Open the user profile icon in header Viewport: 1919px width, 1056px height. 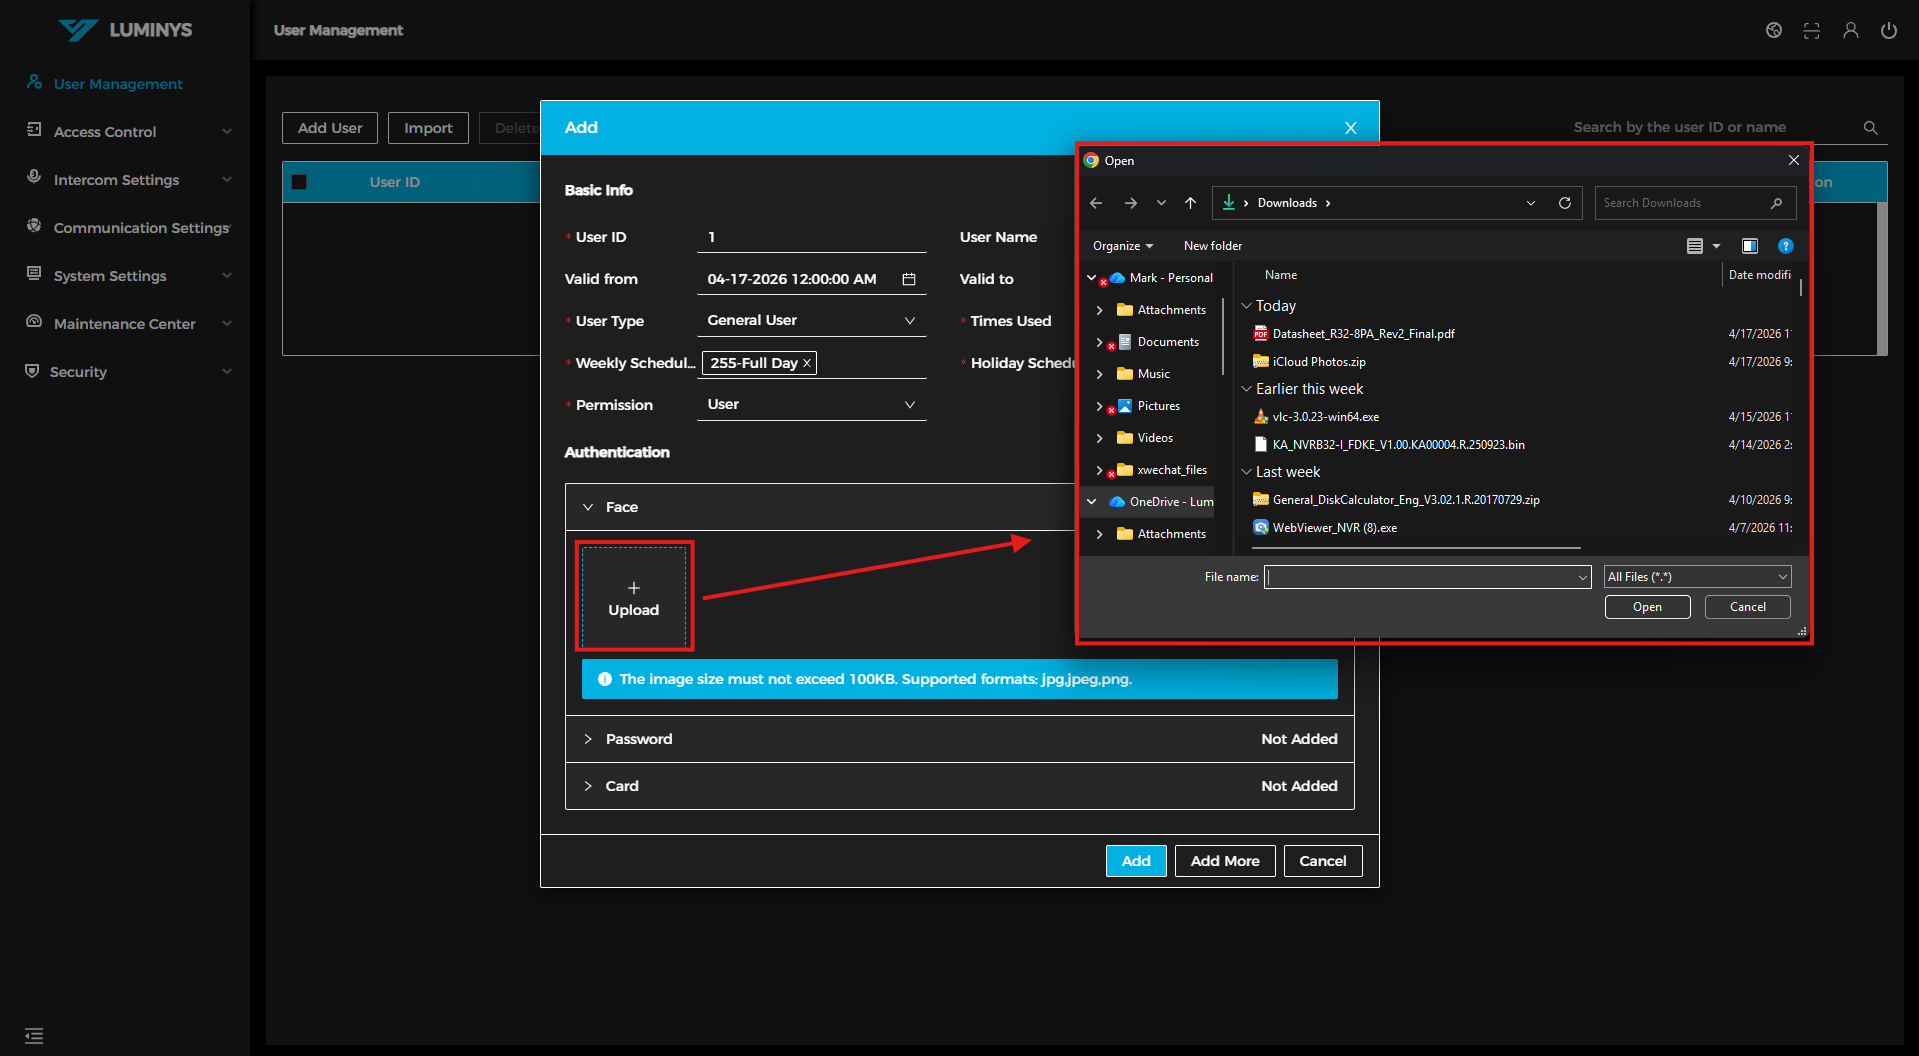point(1850,31)
